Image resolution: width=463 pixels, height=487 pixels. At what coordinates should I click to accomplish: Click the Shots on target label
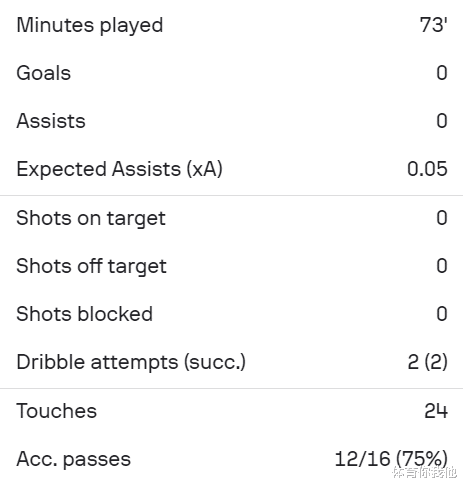coord(91,219)
